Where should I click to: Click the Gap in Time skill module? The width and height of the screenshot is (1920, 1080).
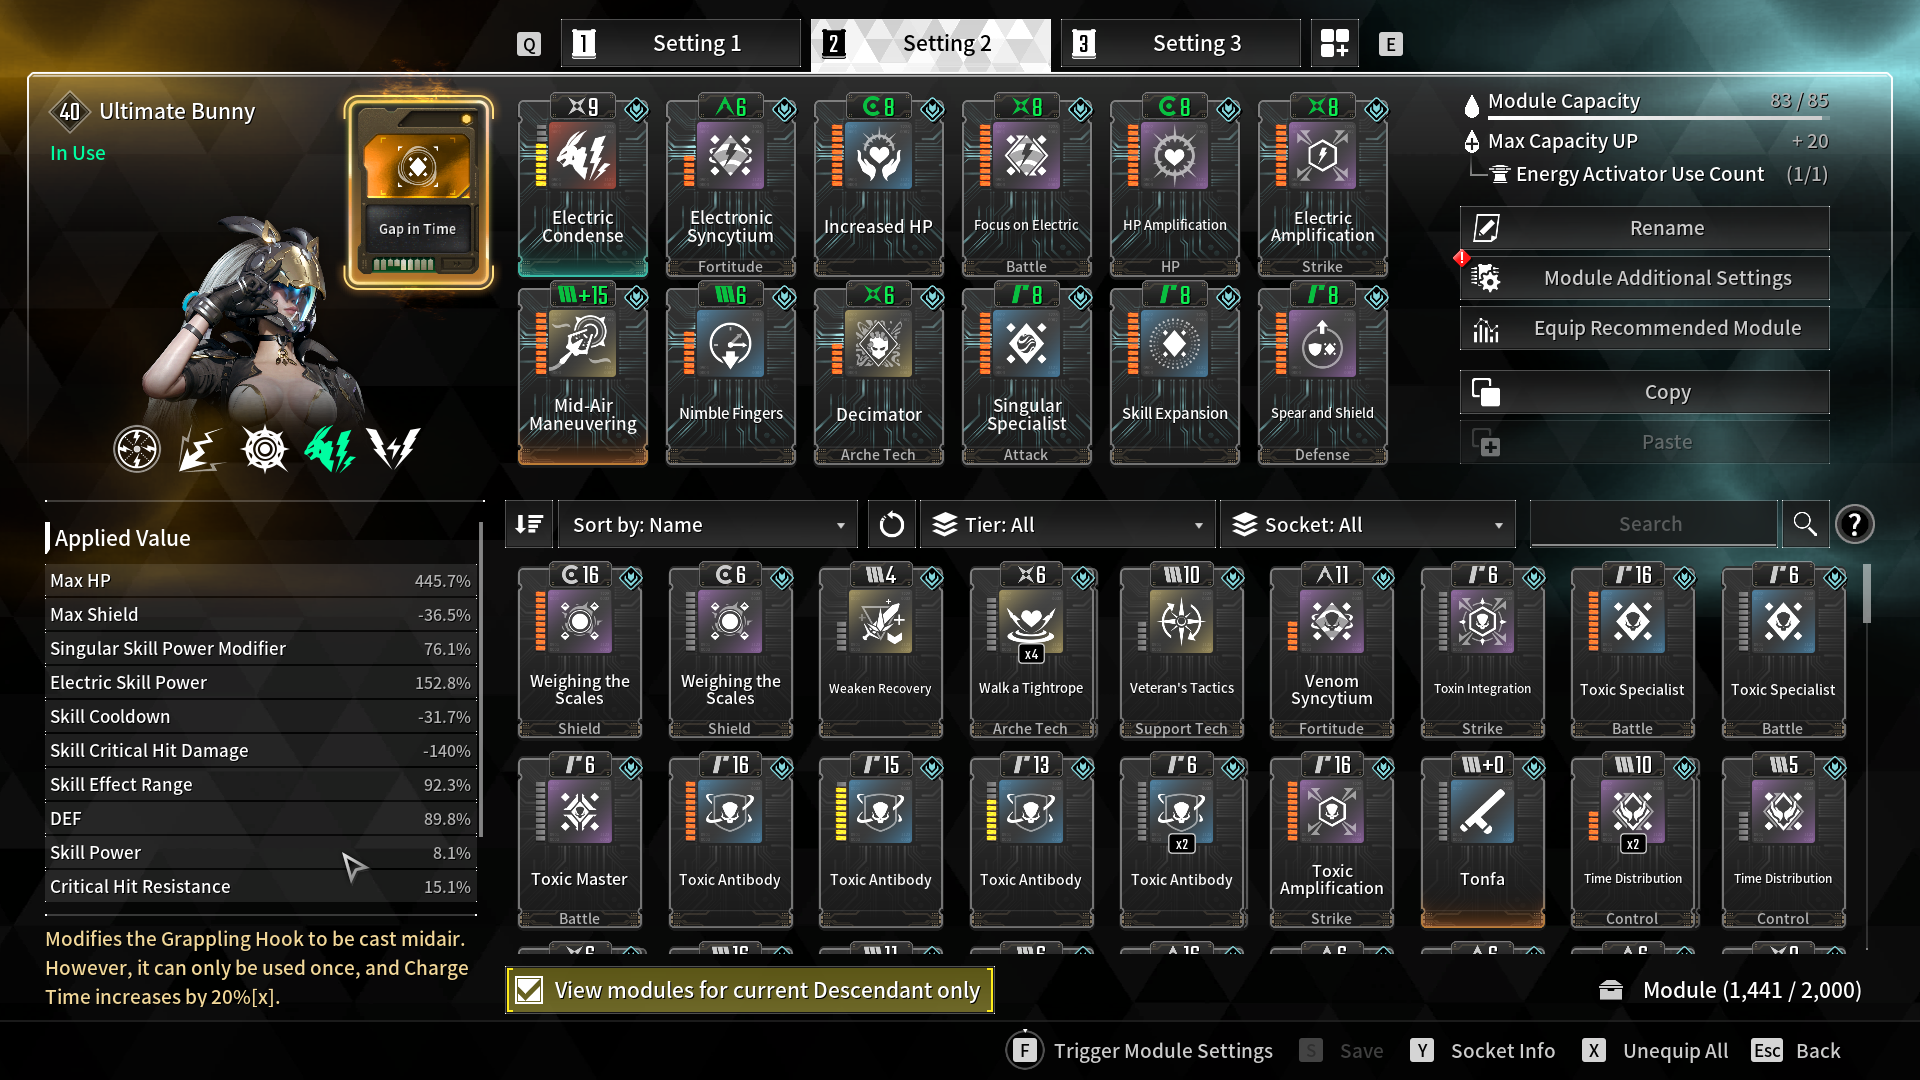pos(418,192)
